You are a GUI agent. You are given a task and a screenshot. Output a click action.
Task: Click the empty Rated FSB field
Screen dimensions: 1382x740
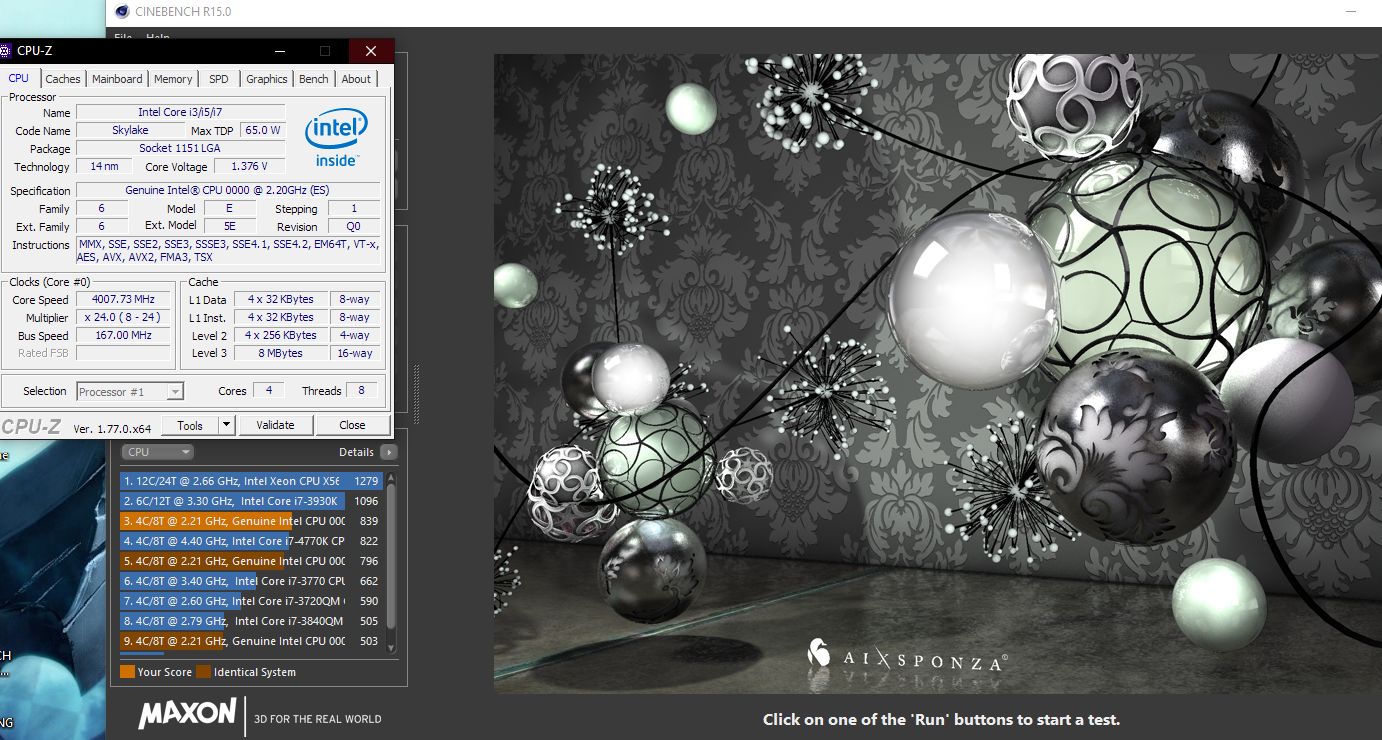point(123,354)
